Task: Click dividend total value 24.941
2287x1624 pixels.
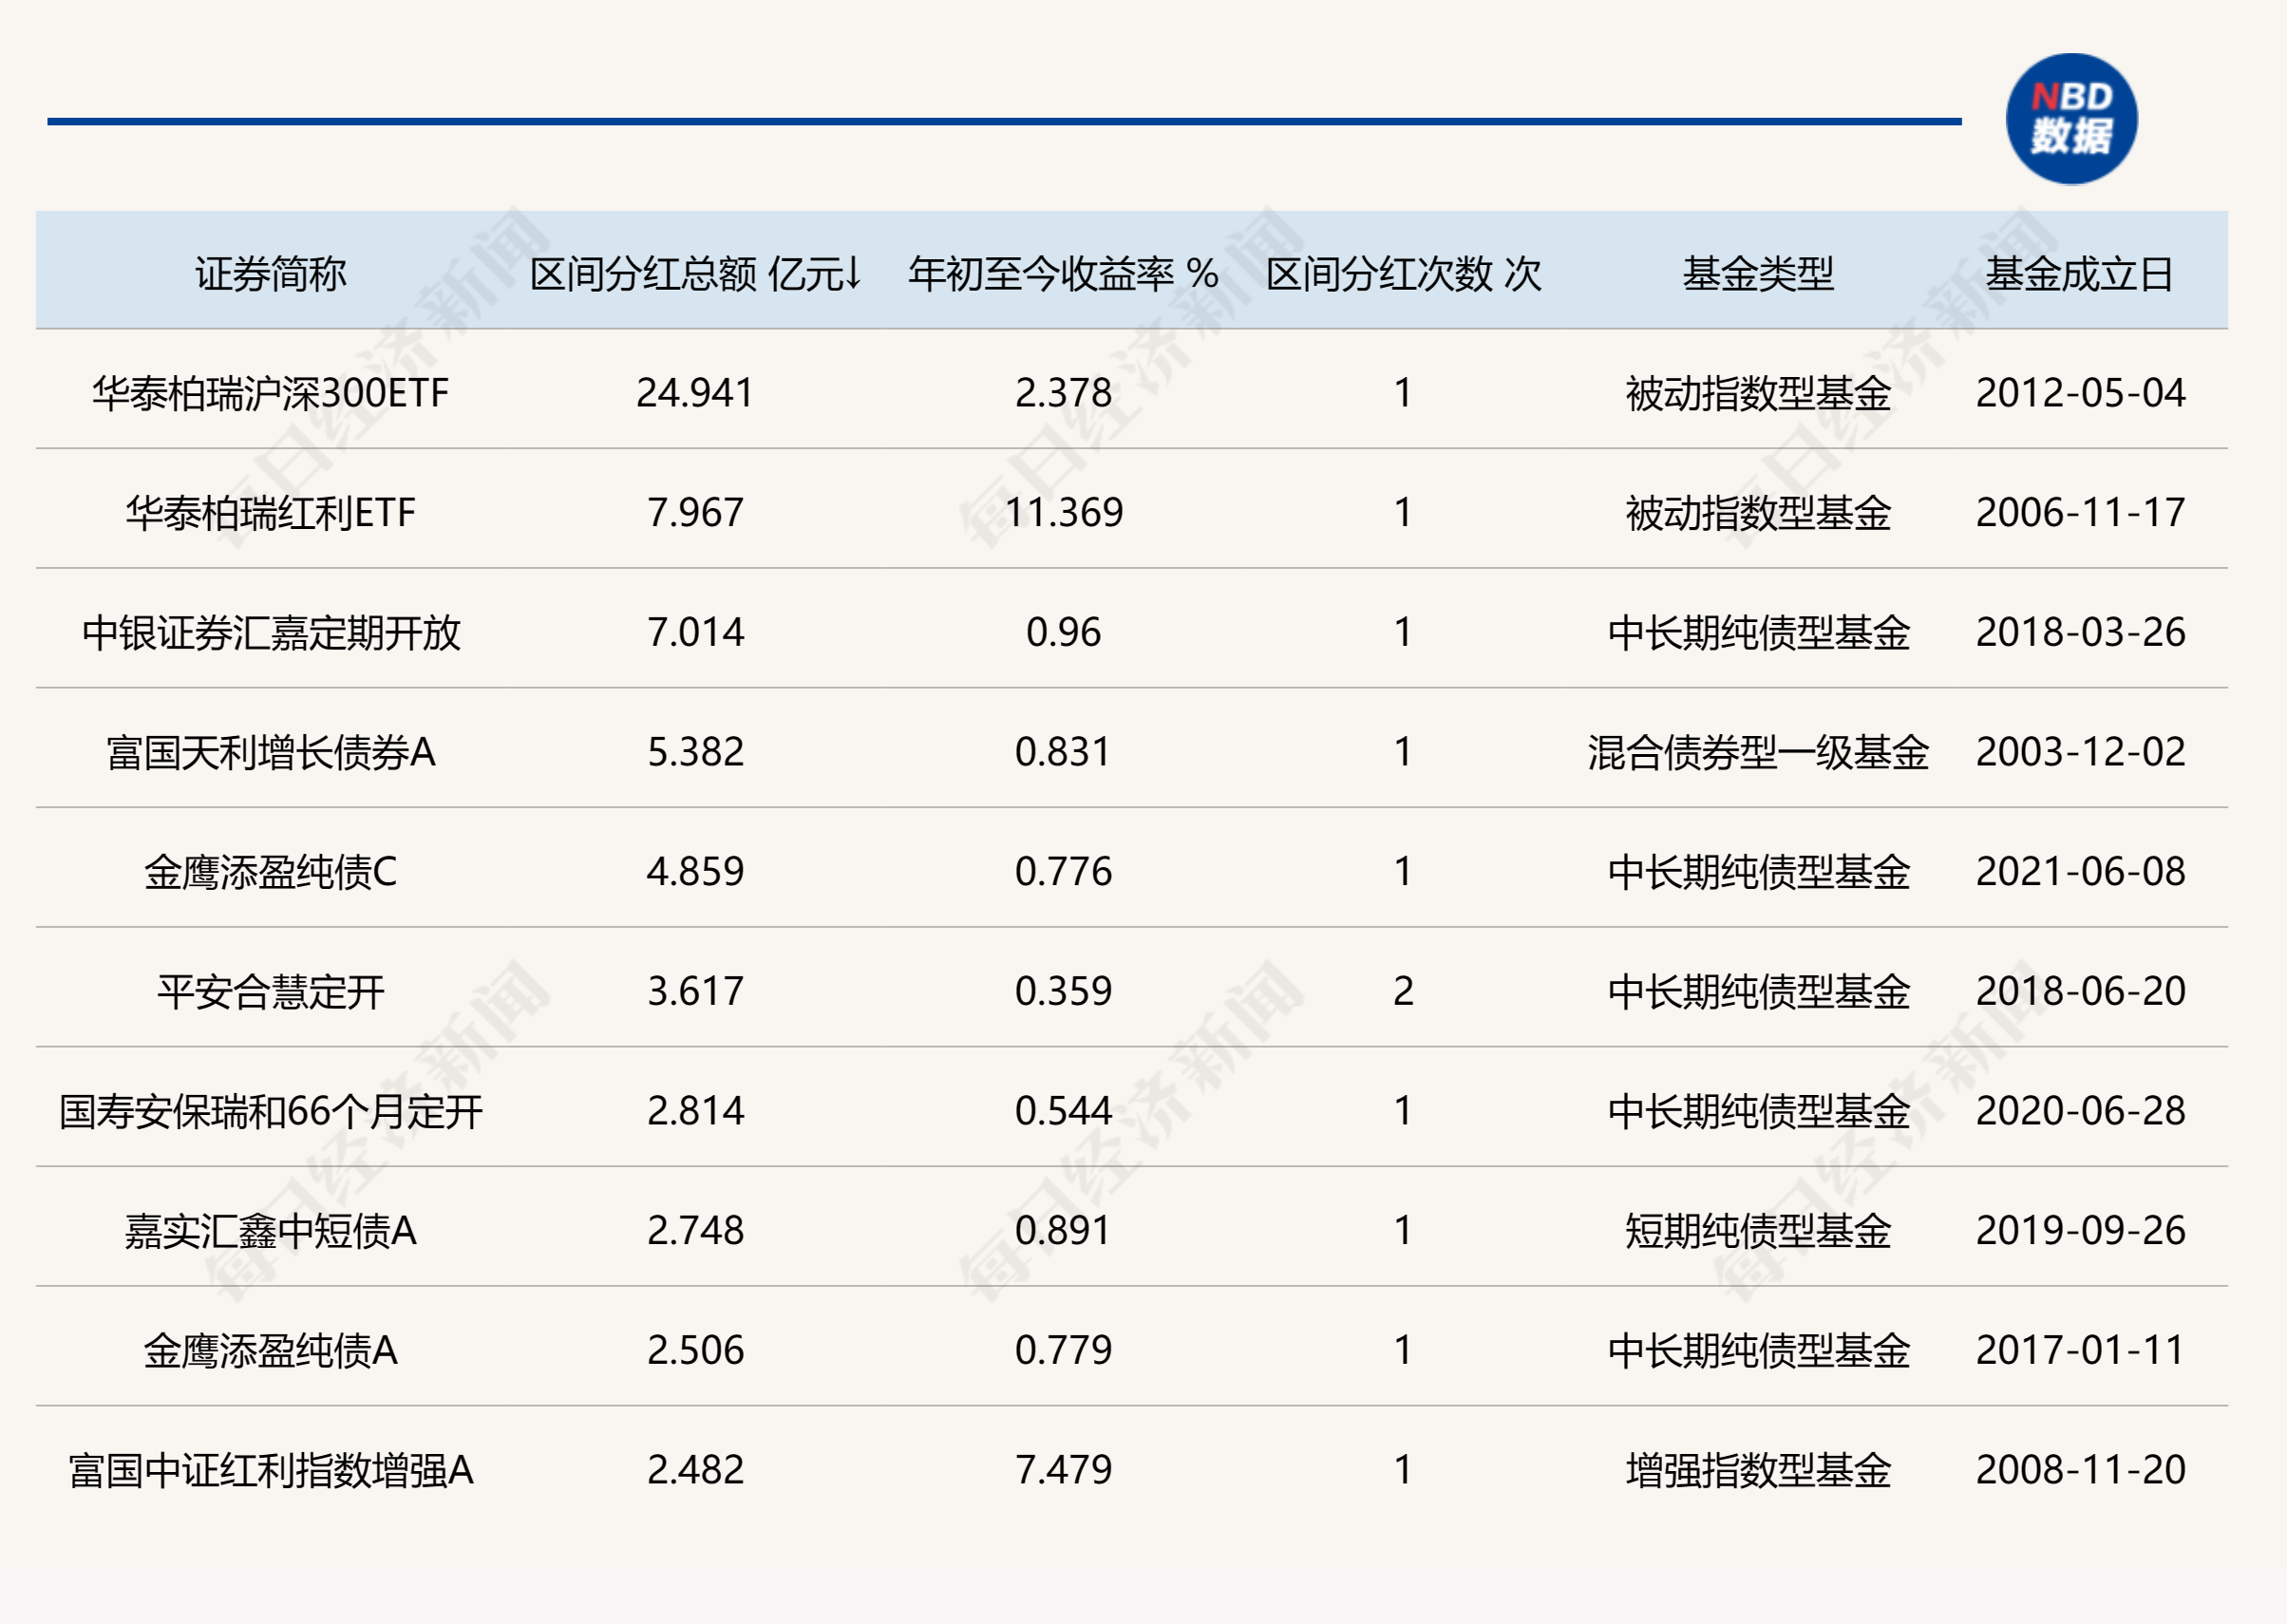Action: pos(695,393)
